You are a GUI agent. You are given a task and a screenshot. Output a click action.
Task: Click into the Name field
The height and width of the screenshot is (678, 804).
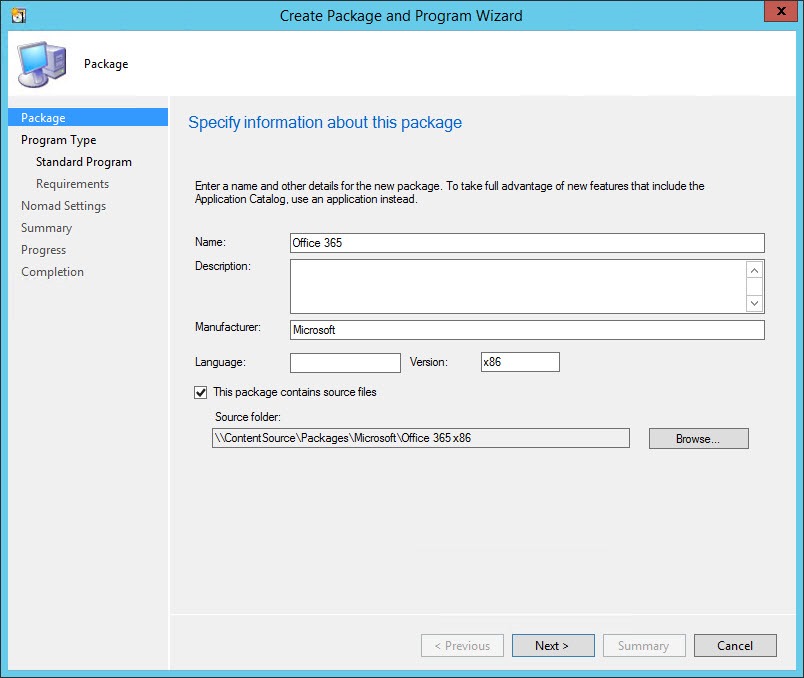pos(527,243)
